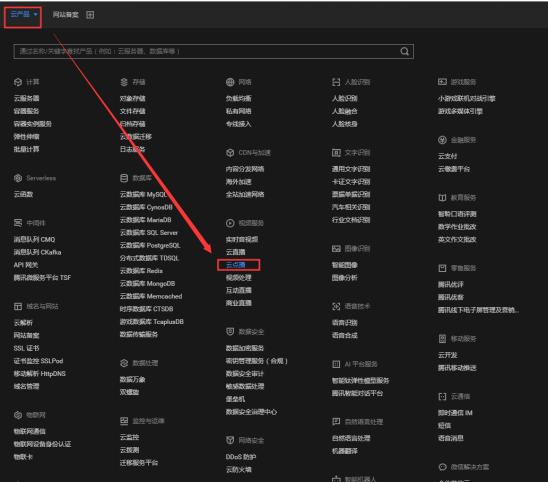
Task: Open 即时通信 IM under 云通信
Action: click(455, 413)
